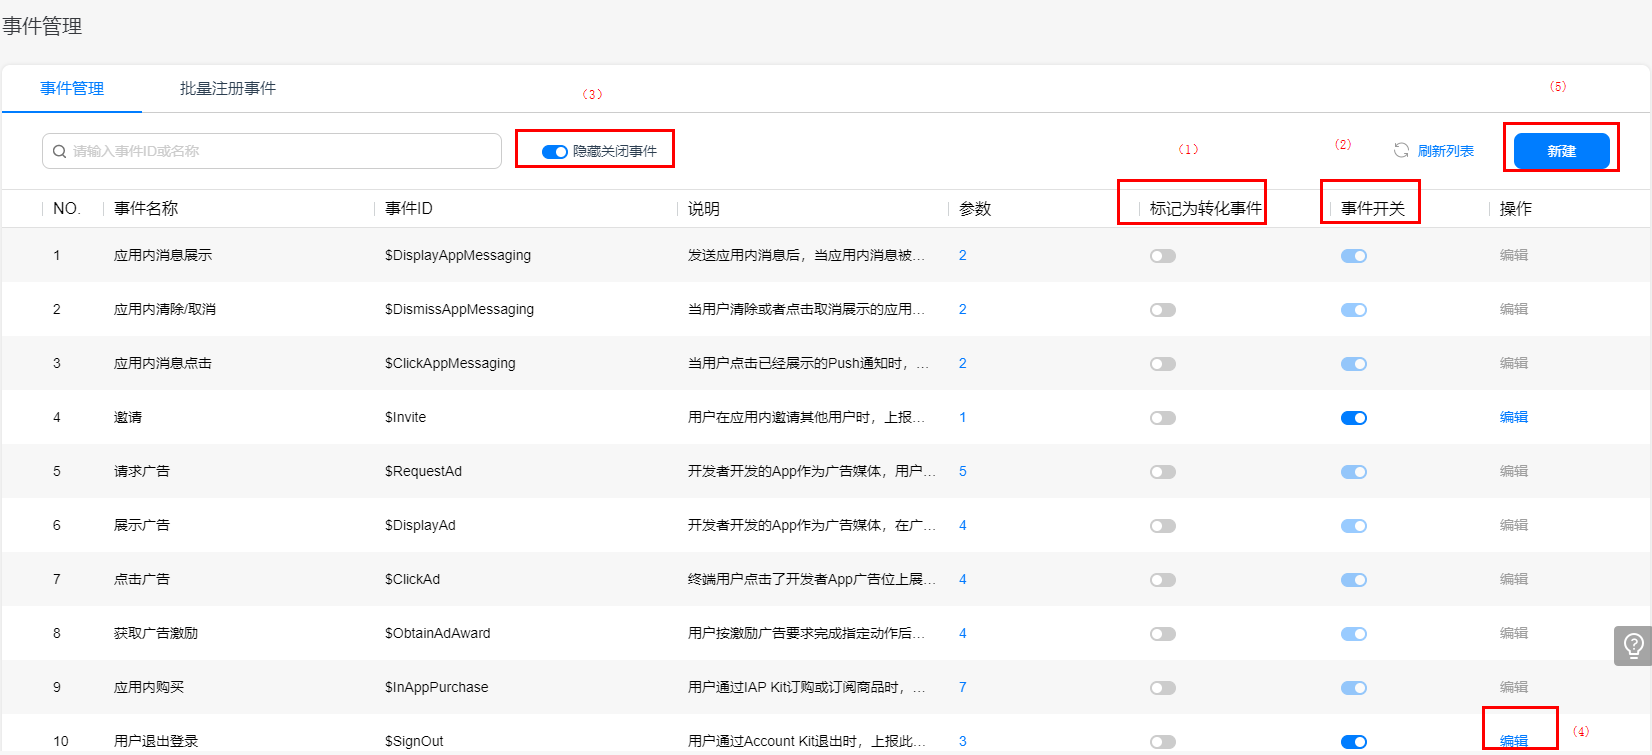This screenshot has width=1652, height=755.
Task: Toggle conversion mark for 应用内清除/取消
Action: click(x=1163, y=310)
